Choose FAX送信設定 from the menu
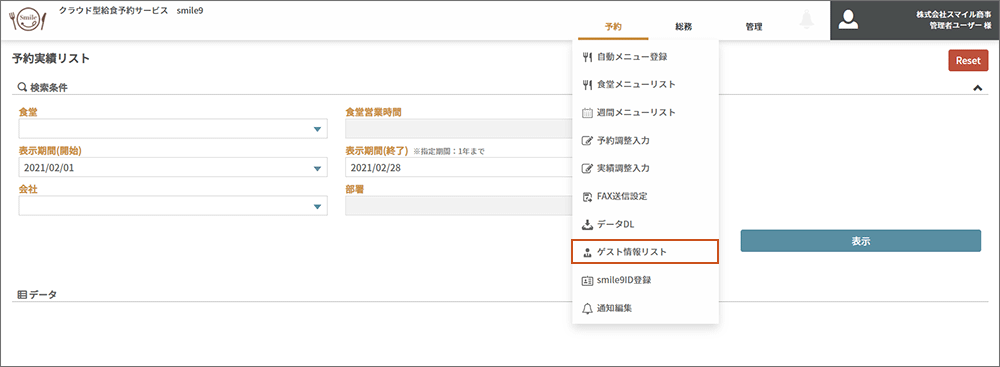 (645, 196)
